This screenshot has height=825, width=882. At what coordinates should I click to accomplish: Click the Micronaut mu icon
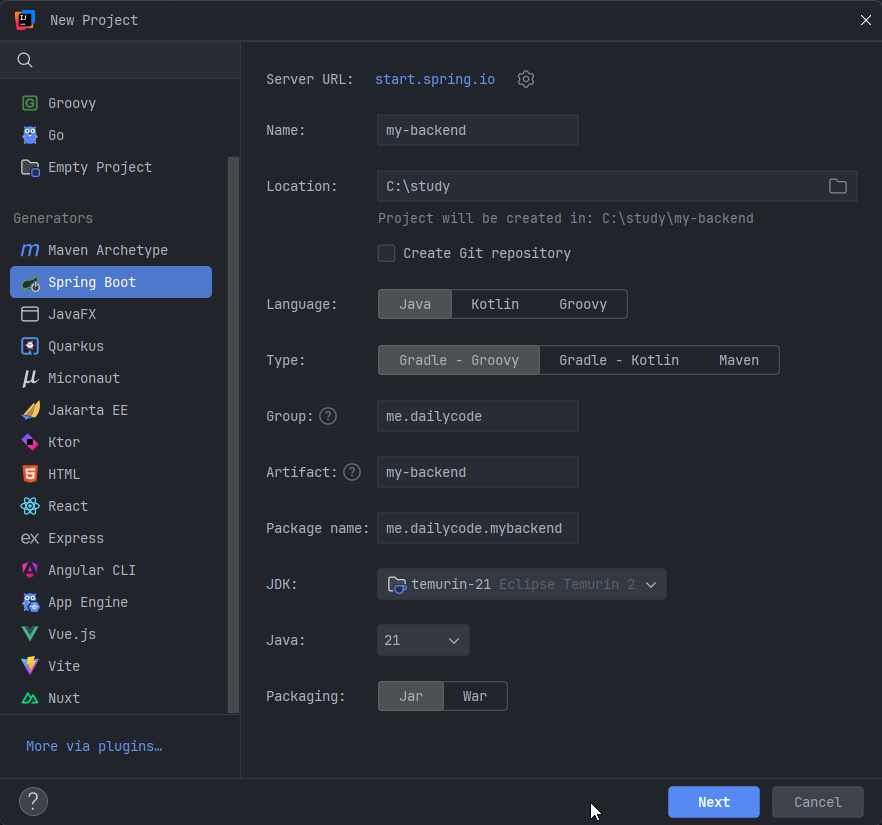click(30, 378)
